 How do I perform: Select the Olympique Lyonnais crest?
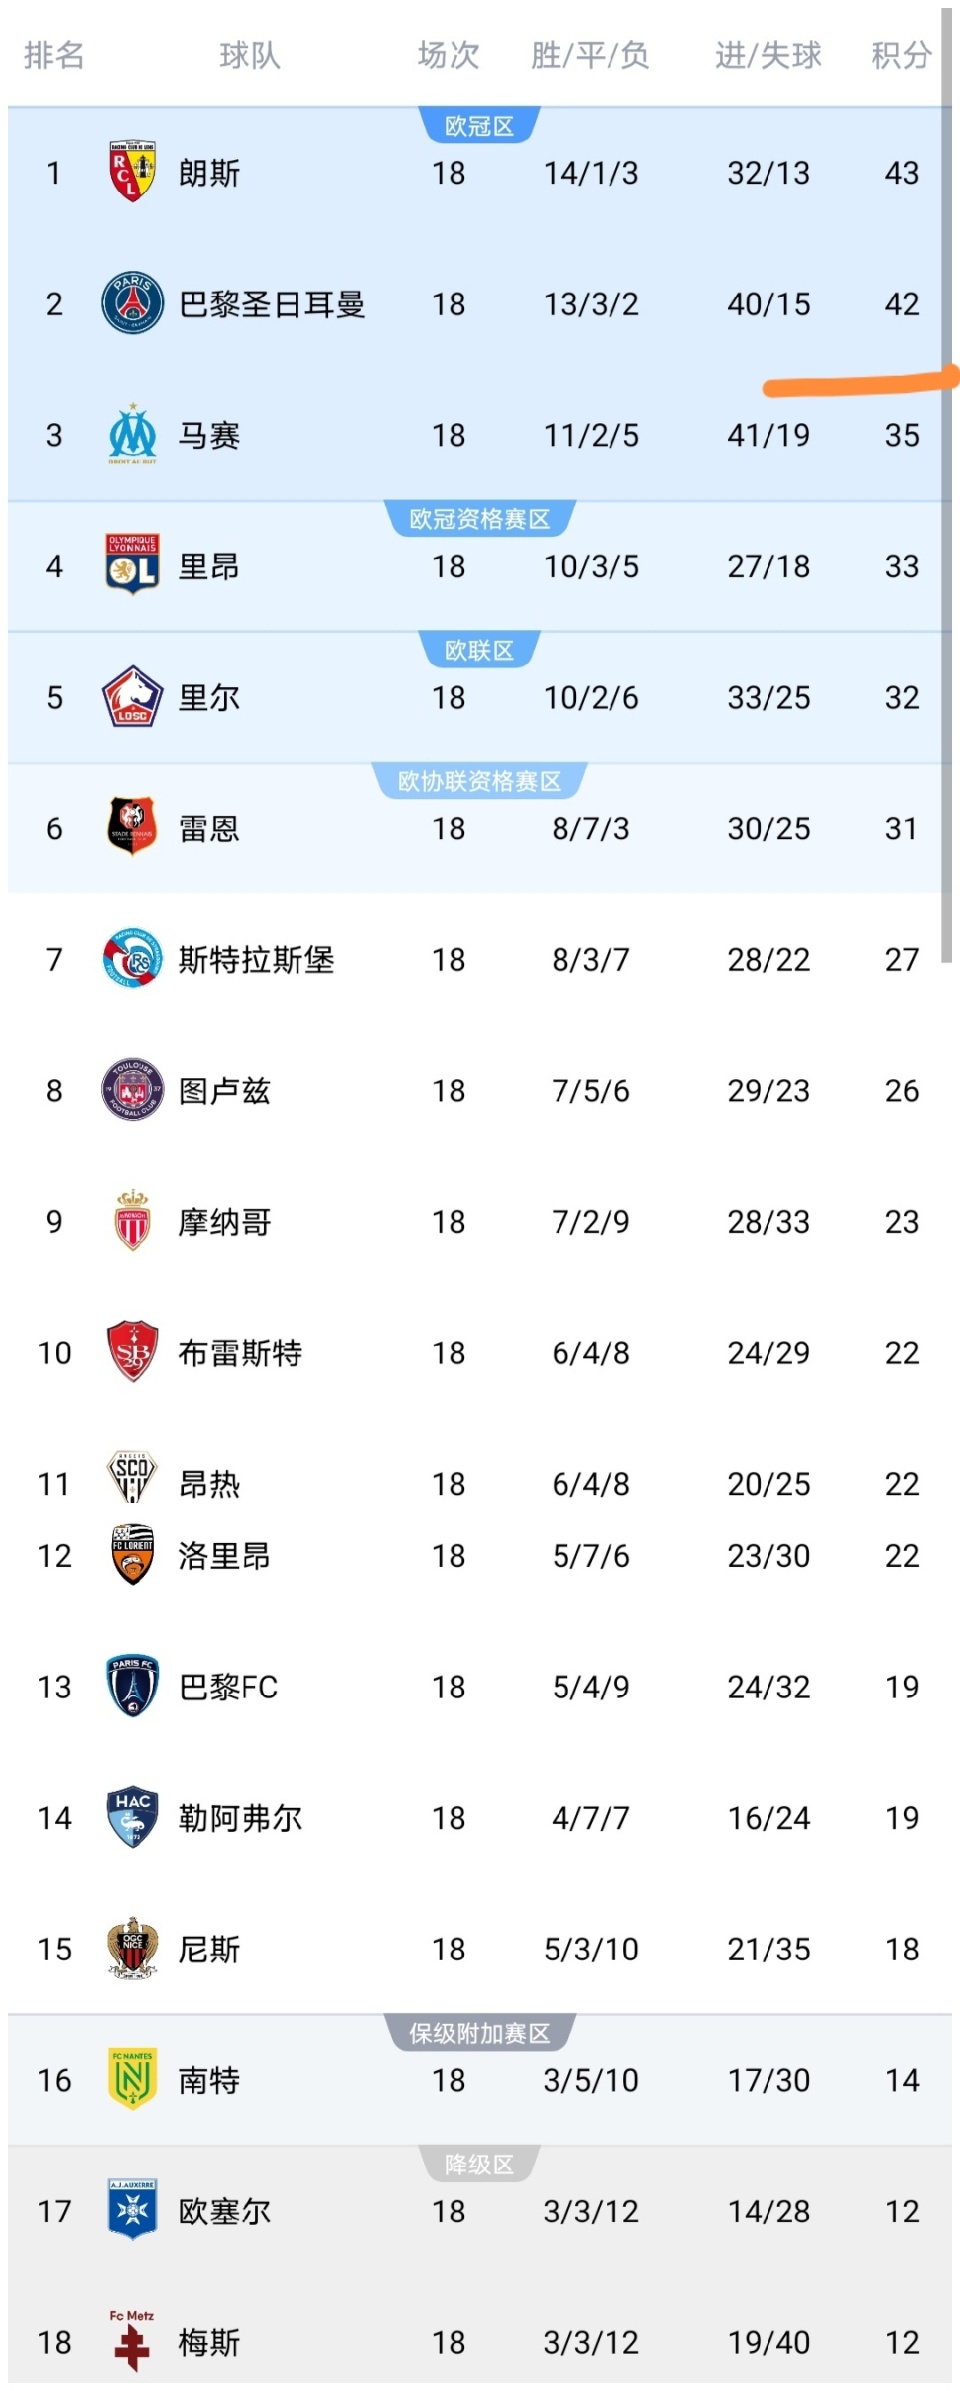[132, 565]
